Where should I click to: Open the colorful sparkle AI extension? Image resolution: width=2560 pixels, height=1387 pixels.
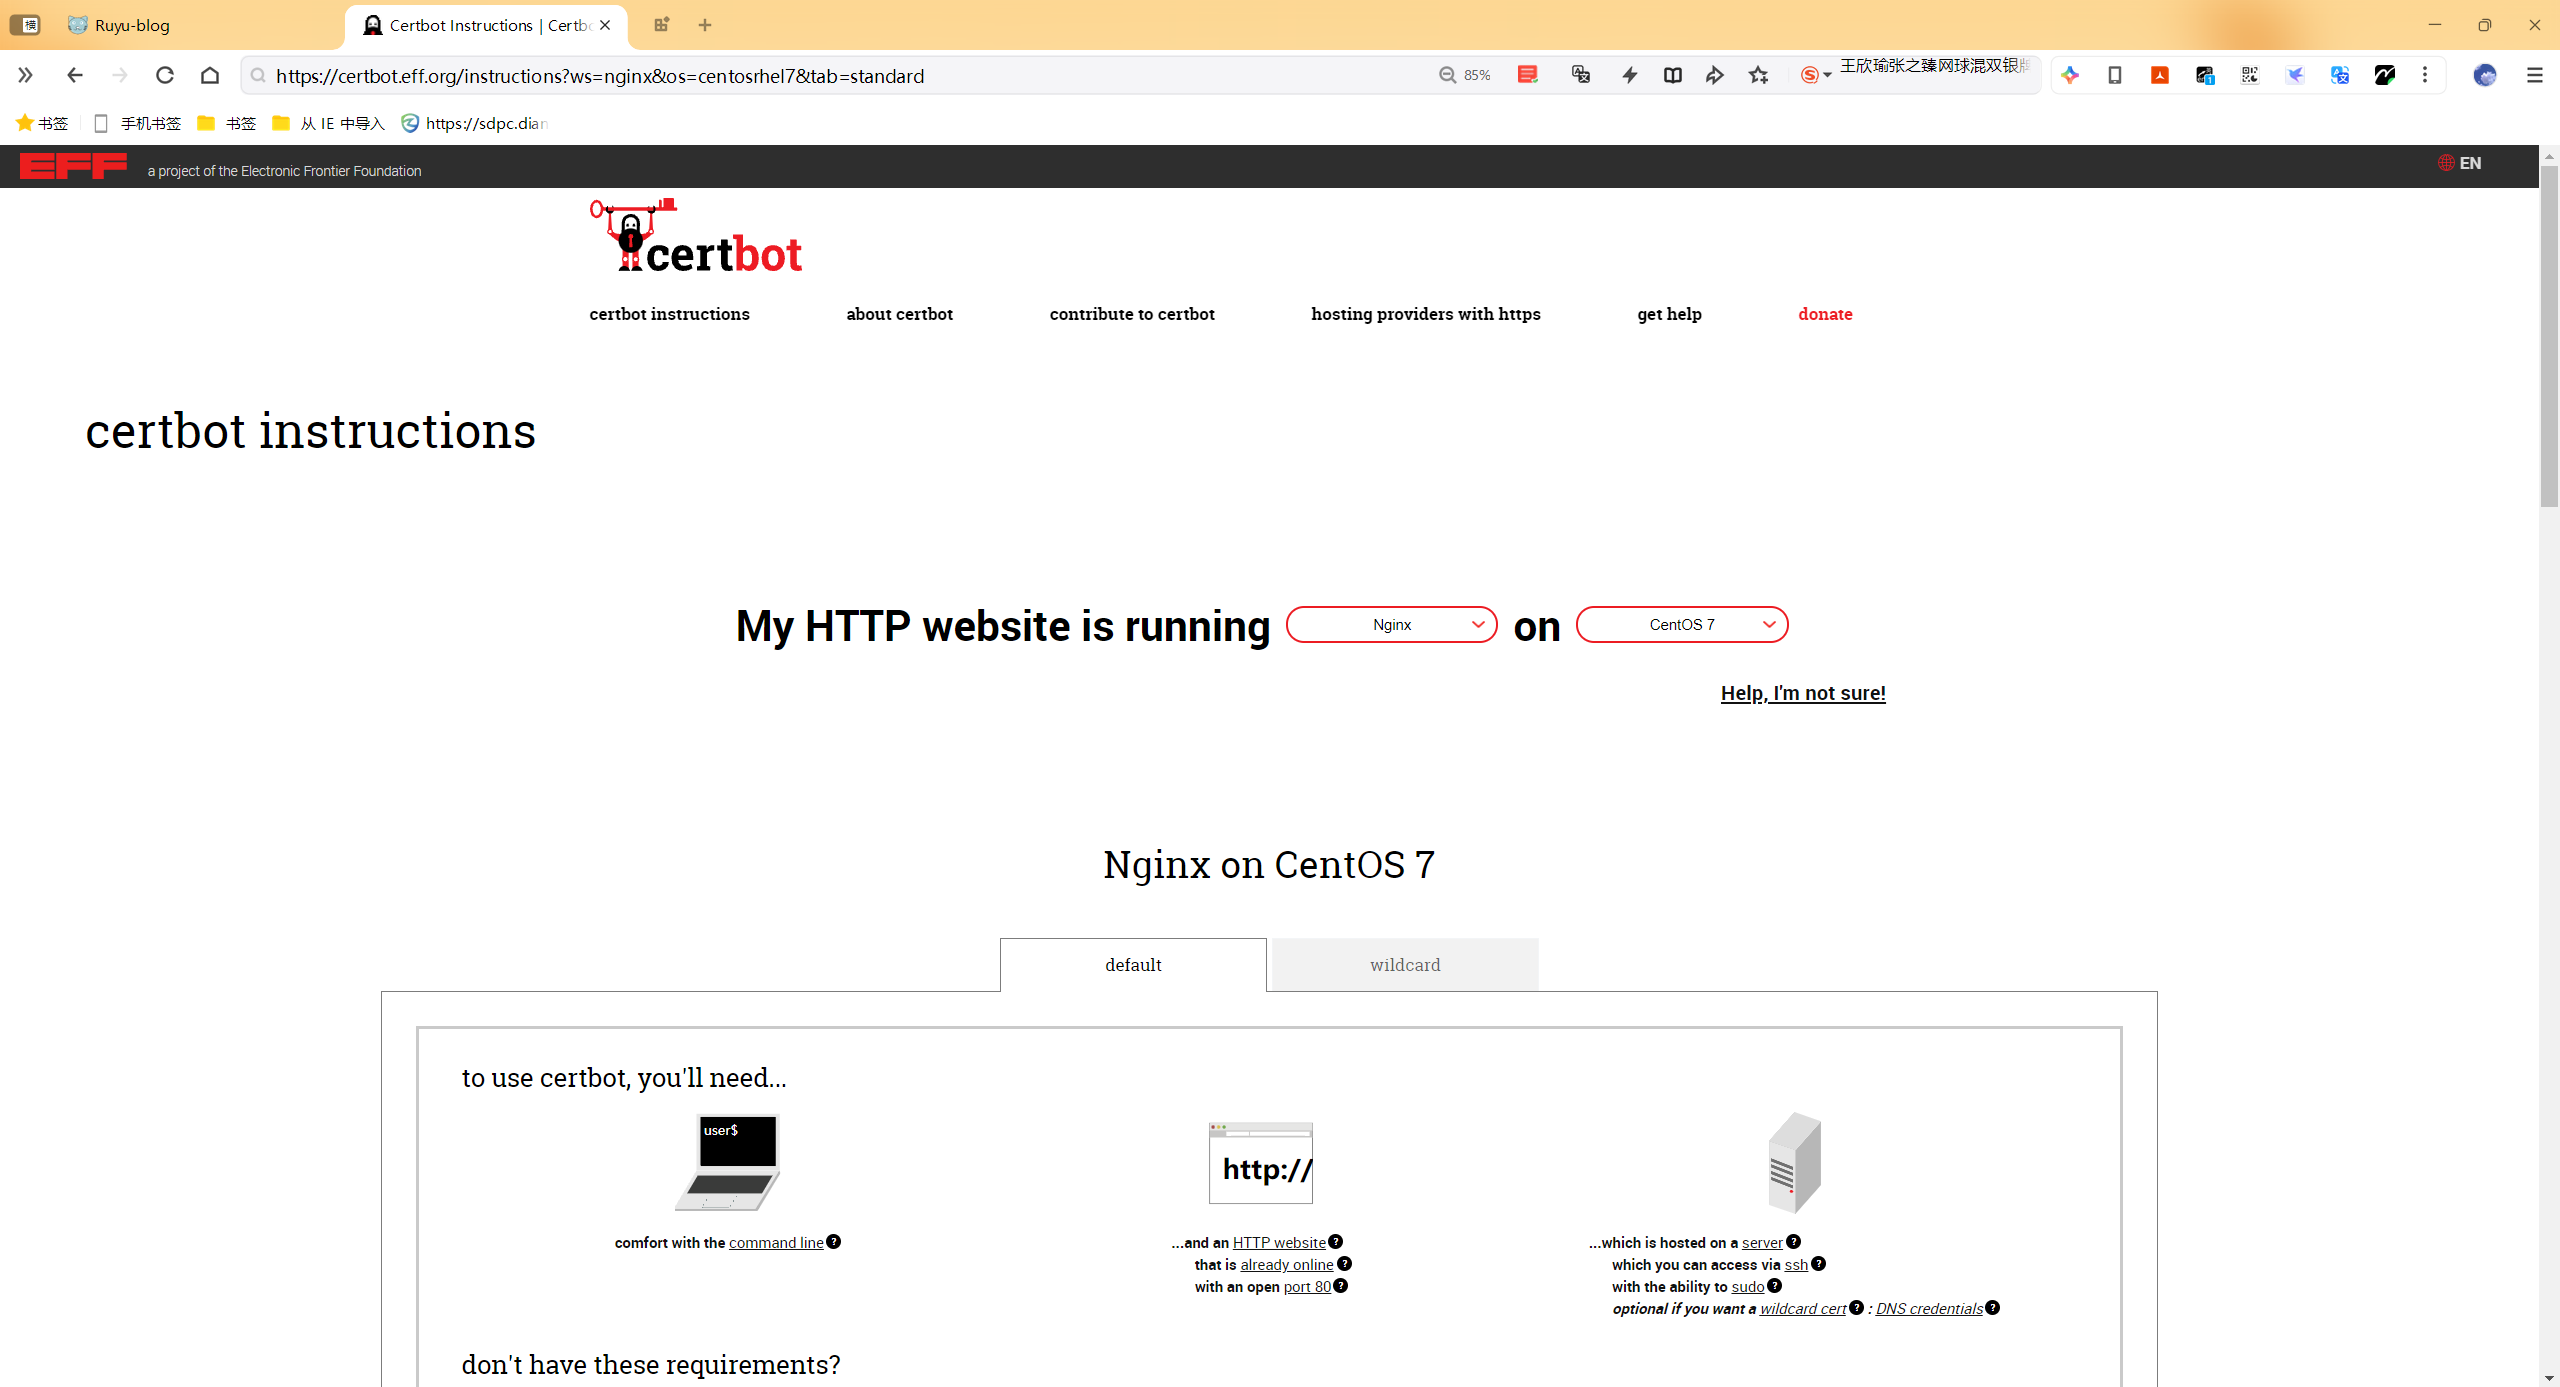point(2070,75)
